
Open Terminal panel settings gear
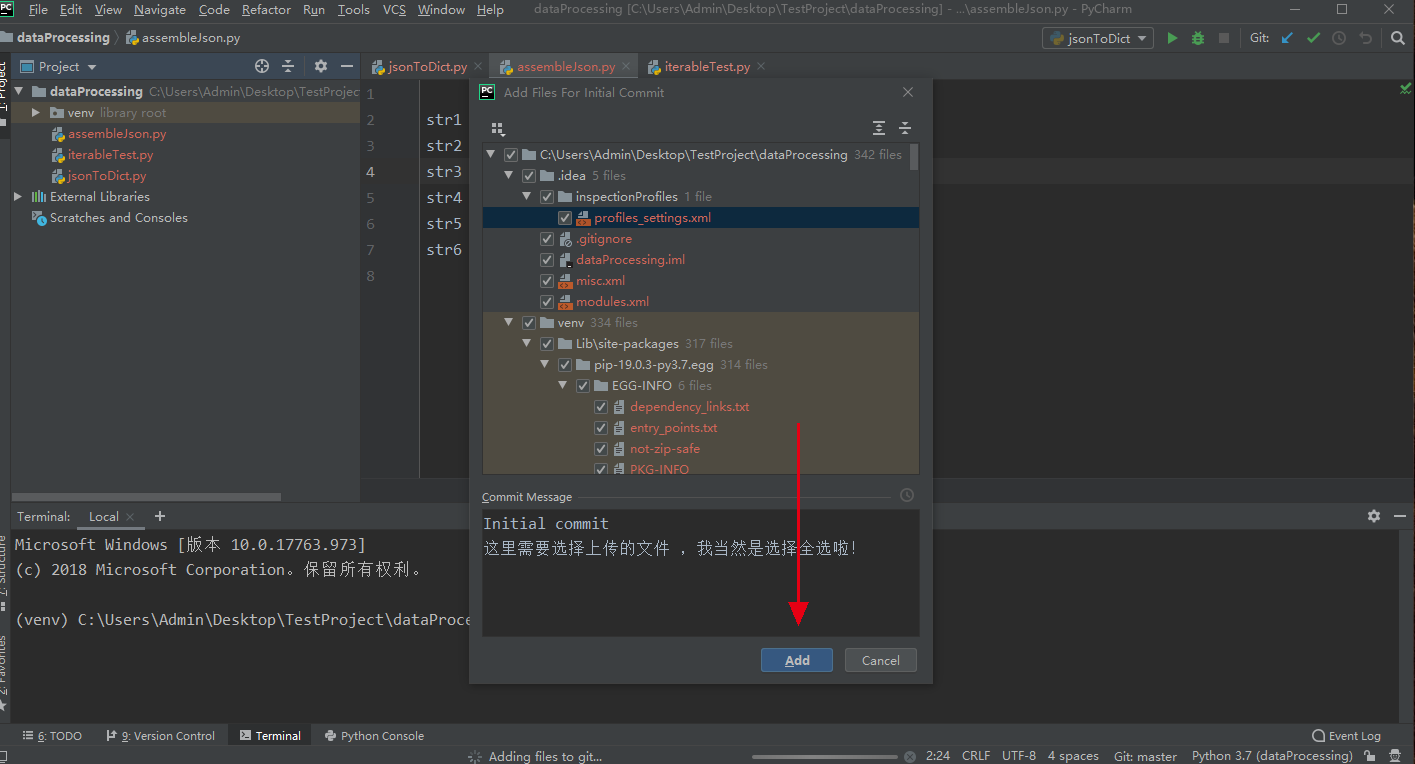pyautogui.click(x=1374, y=516)
